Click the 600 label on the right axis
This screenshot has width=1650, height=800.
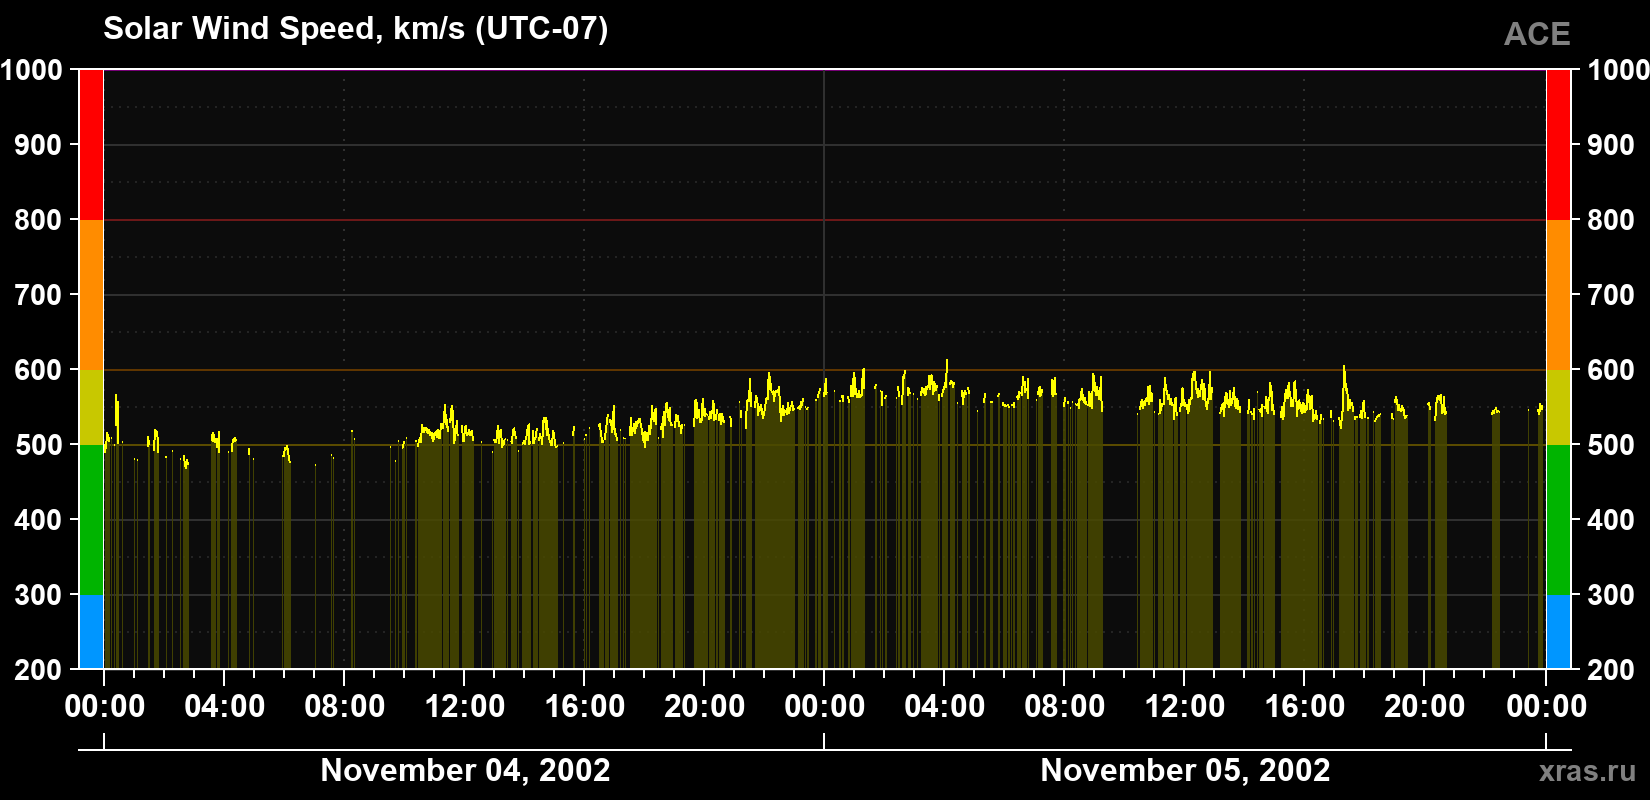[x=1611, y=370]
